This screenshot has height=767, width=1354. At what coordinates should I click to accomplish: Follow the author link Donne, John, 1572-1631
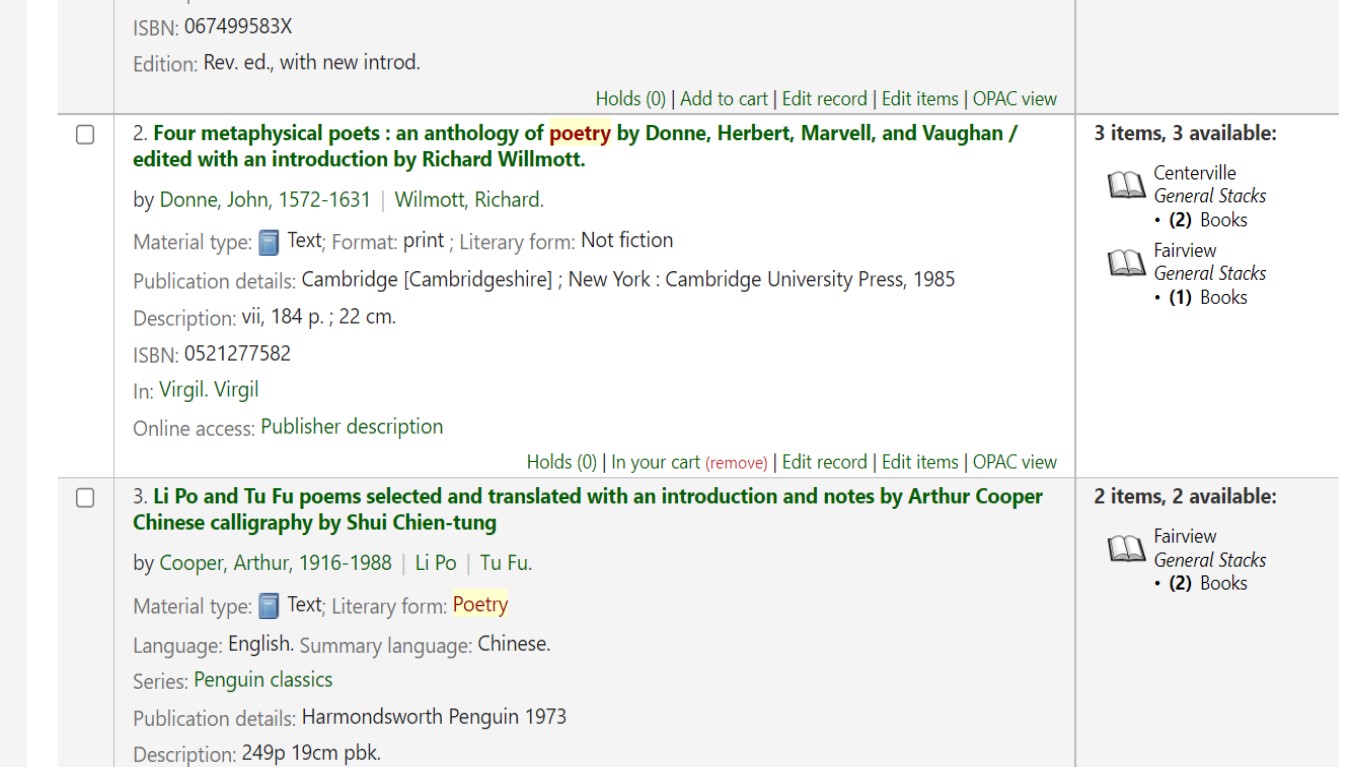coord(265,200)
